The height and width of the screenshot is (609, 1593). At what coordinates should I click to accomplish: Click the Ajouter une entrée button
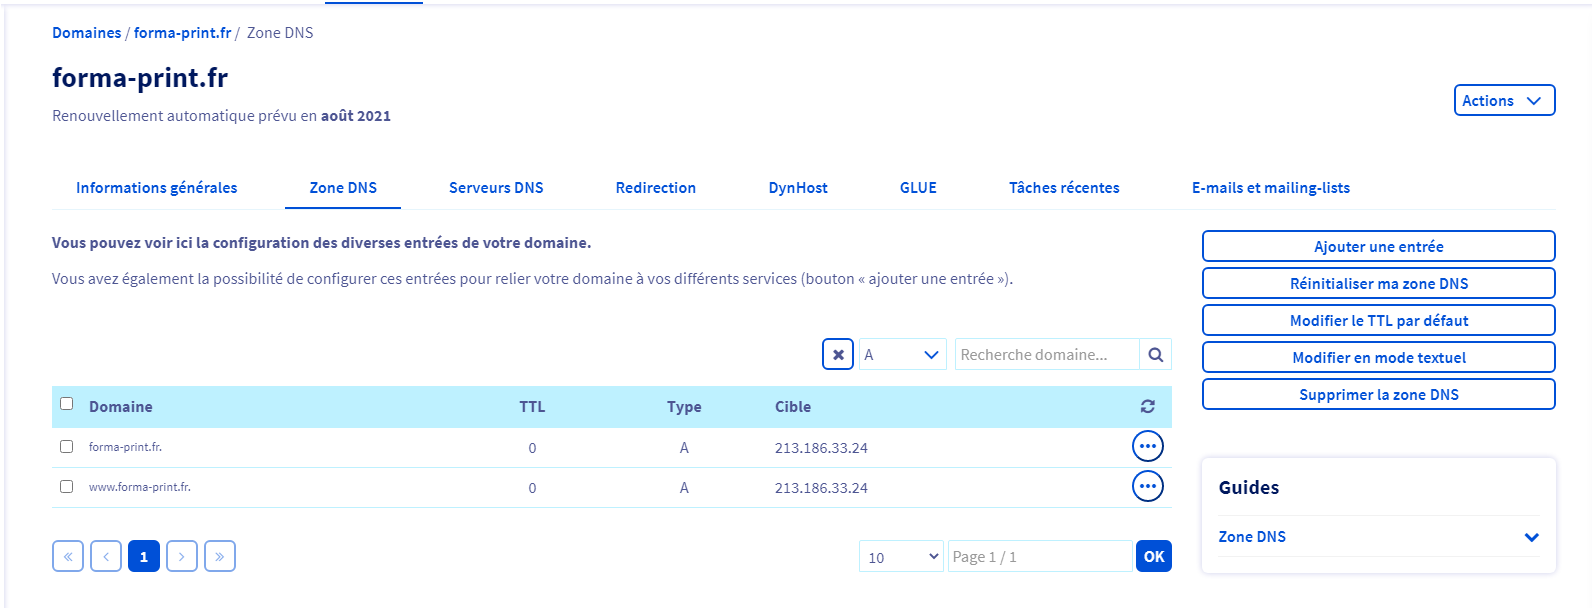click(x=1378, y=247)
